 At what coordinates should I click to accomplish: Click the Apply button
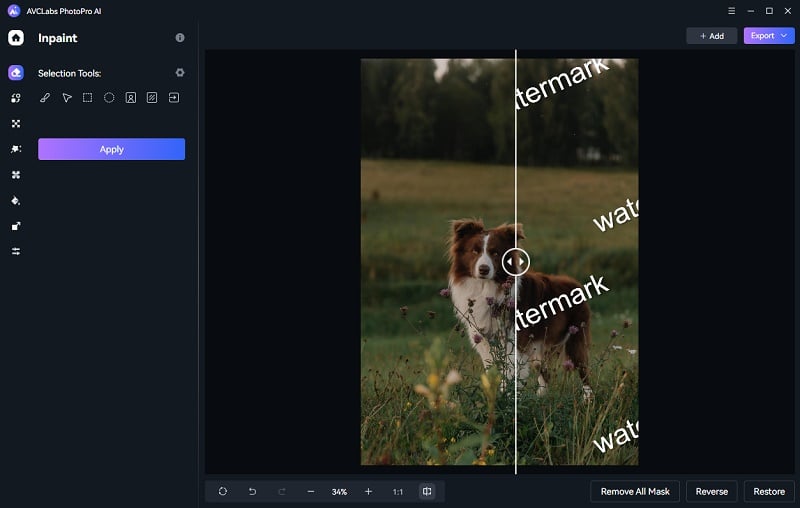[111, 149]
